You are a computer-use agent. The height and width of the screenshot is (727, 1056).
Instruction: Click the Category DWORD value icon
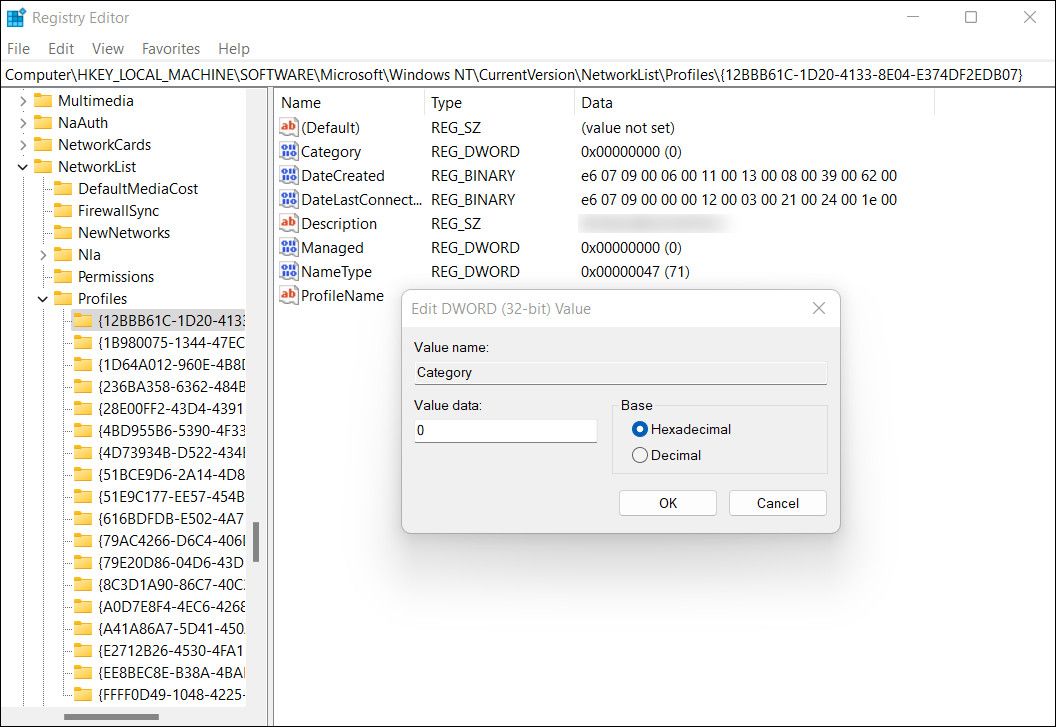click(x=288, y=152)
